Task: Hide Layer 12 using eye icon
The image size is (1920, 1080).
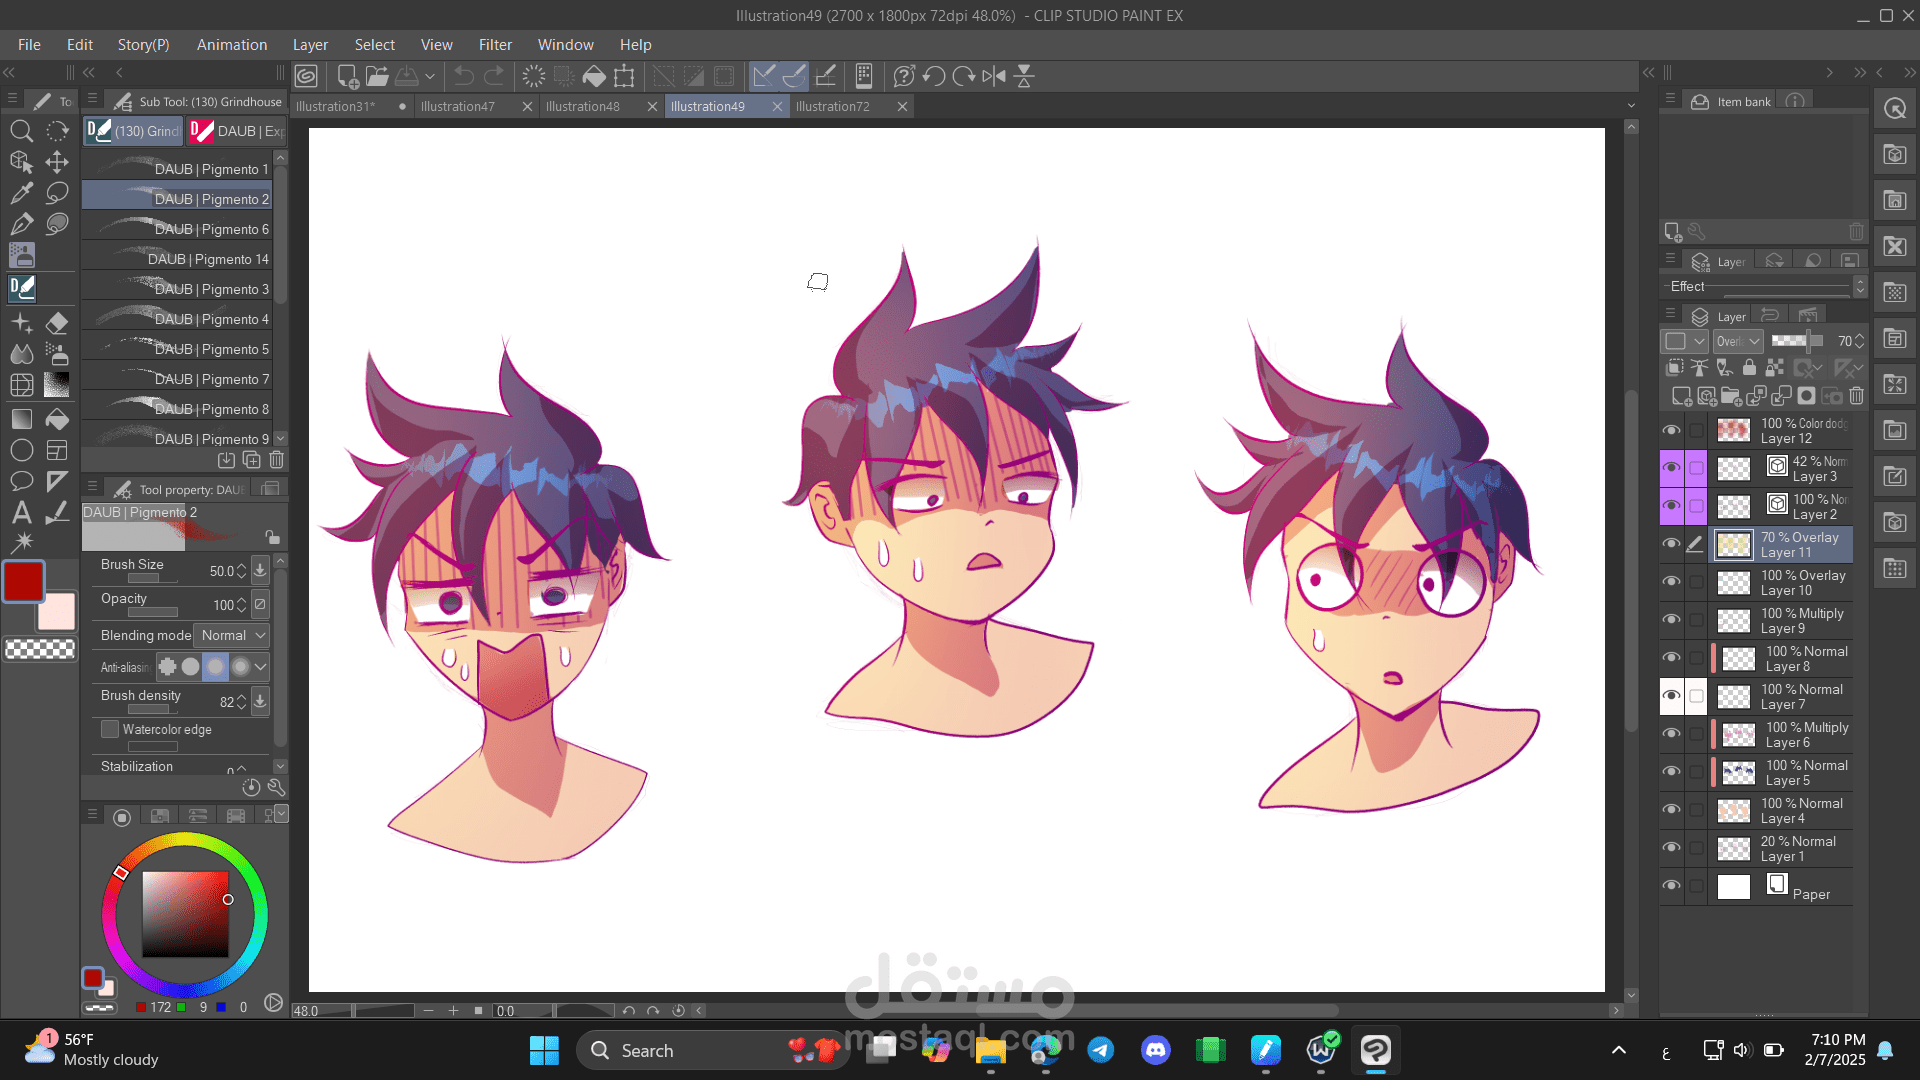Action: pyautogui.click(x=1671, y=430)
